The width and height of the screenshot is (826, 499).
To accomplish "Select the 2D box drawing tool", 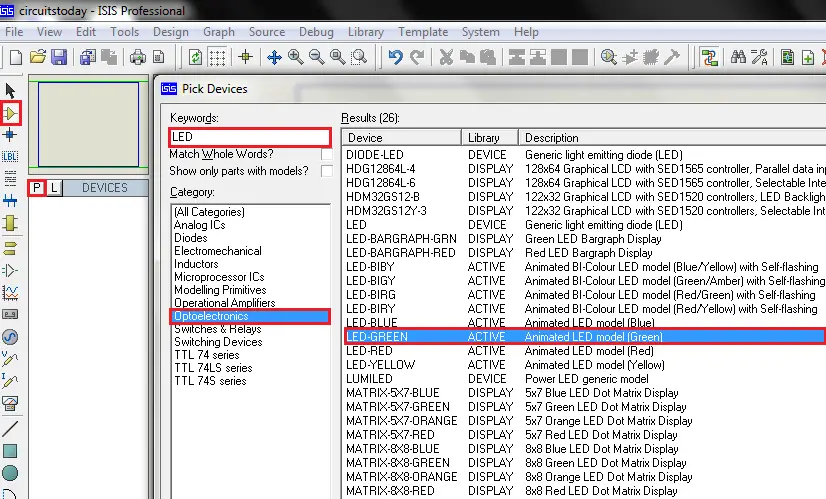I will (10, 451).
